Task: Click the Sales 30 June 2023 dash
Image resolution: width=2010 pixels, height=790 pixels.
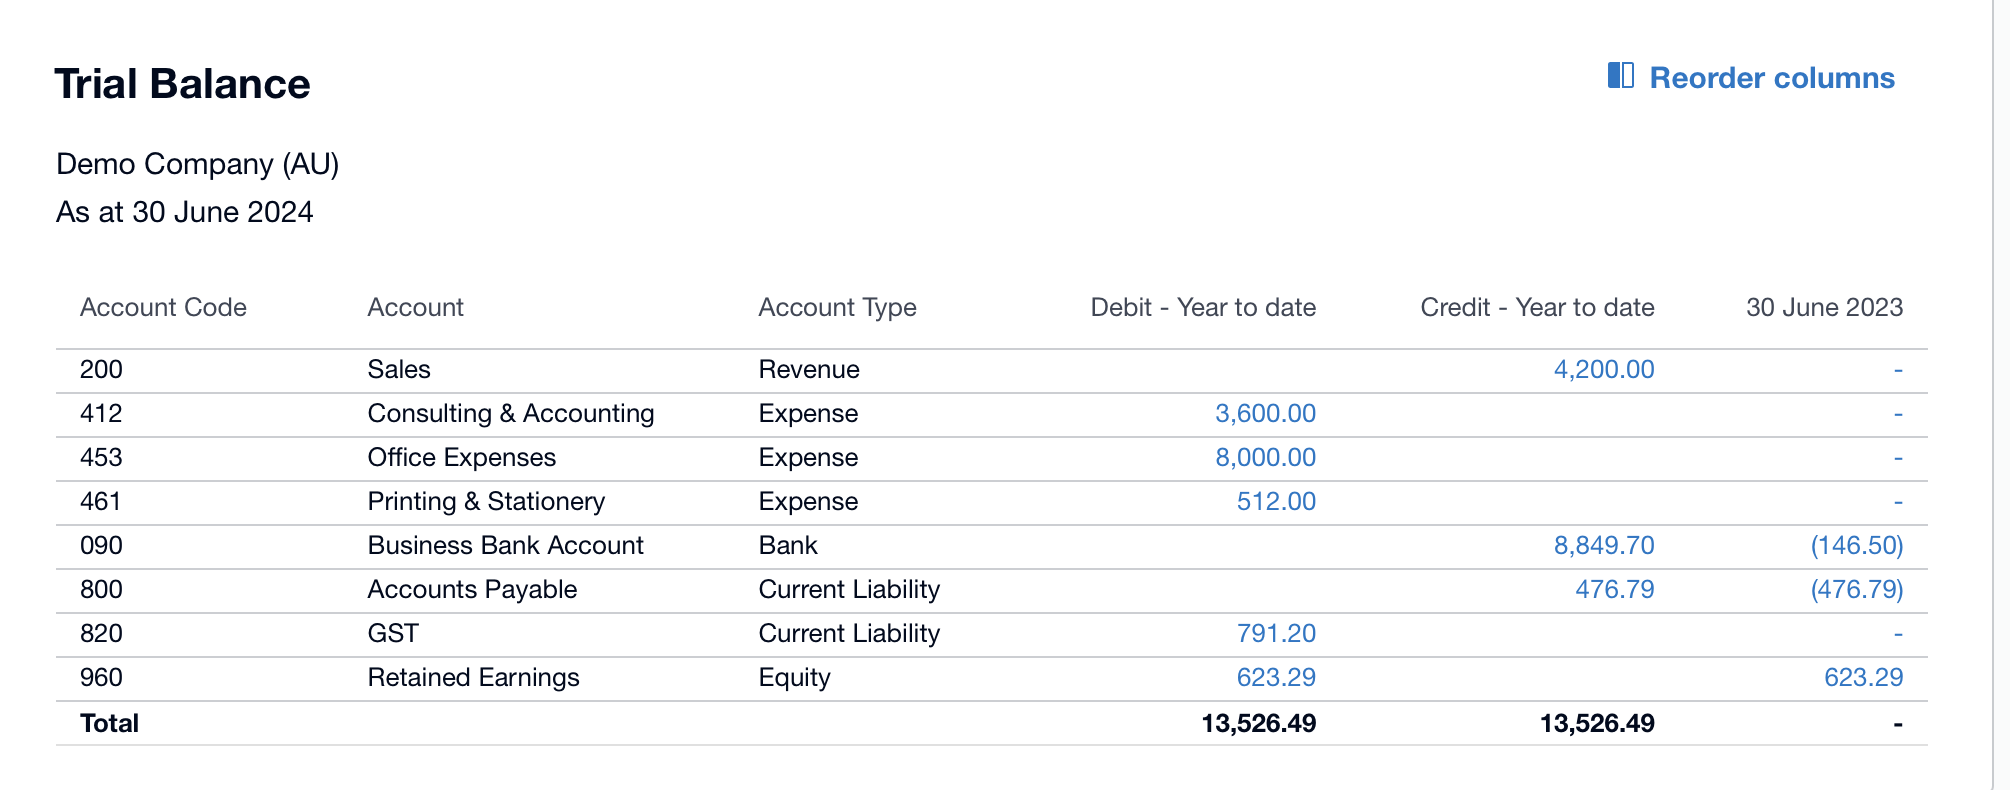Action: [1897, 370]
